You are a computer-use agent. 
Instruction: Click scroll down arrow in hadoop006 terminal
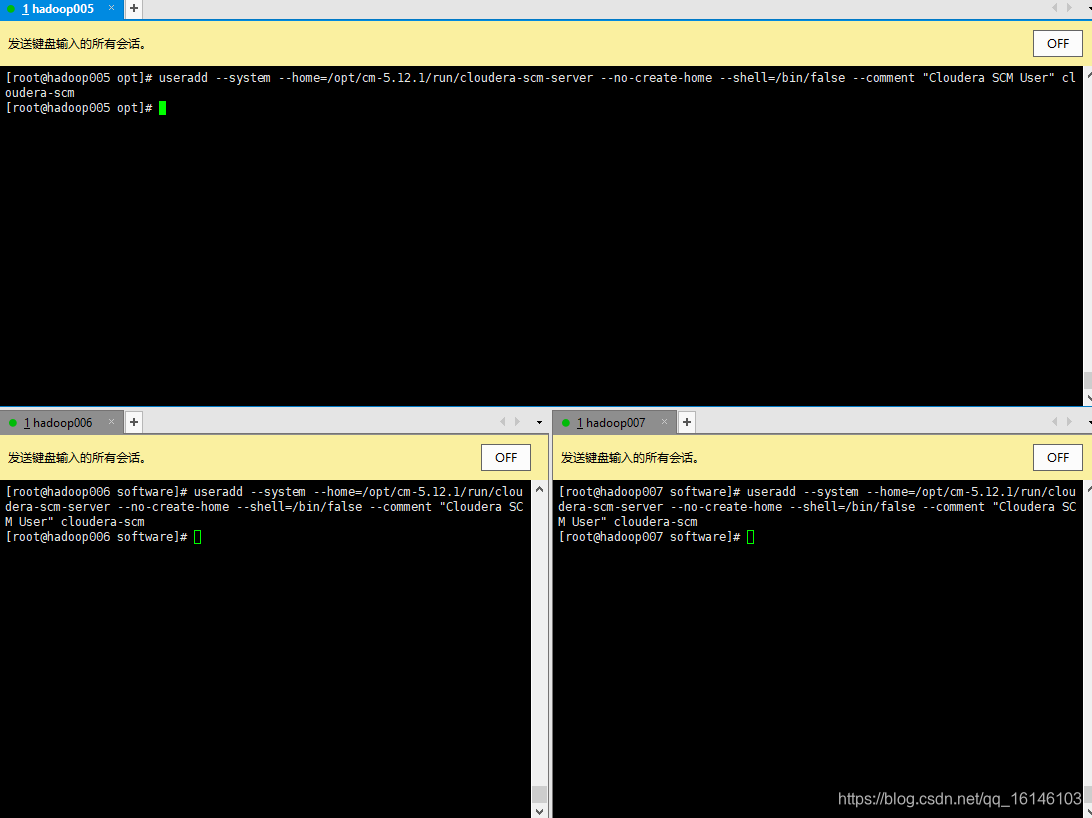pyautogui.click(x=539, y=811)
